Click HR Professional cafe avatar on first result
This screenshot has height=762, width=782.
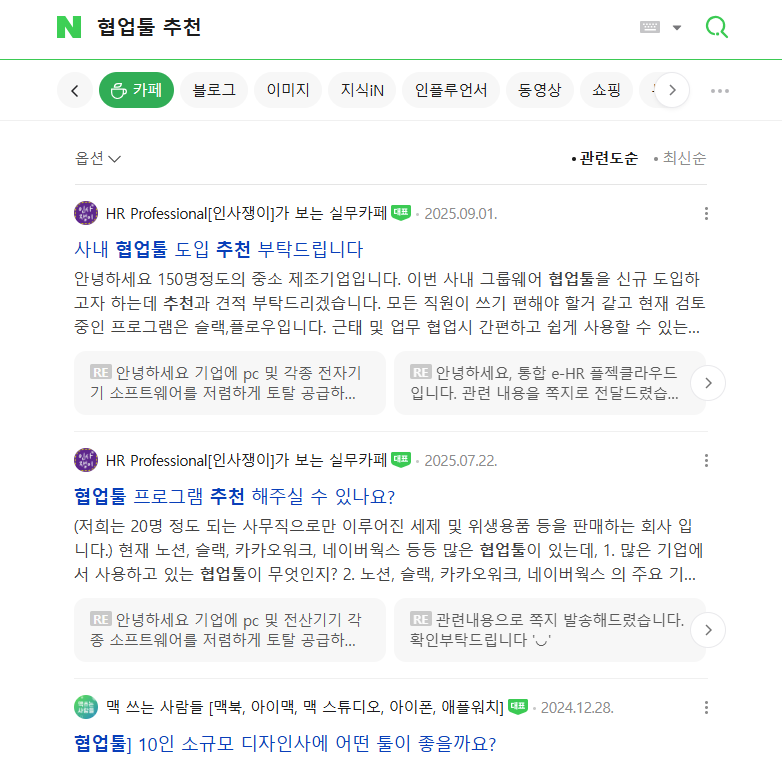(x=86, y=213)
